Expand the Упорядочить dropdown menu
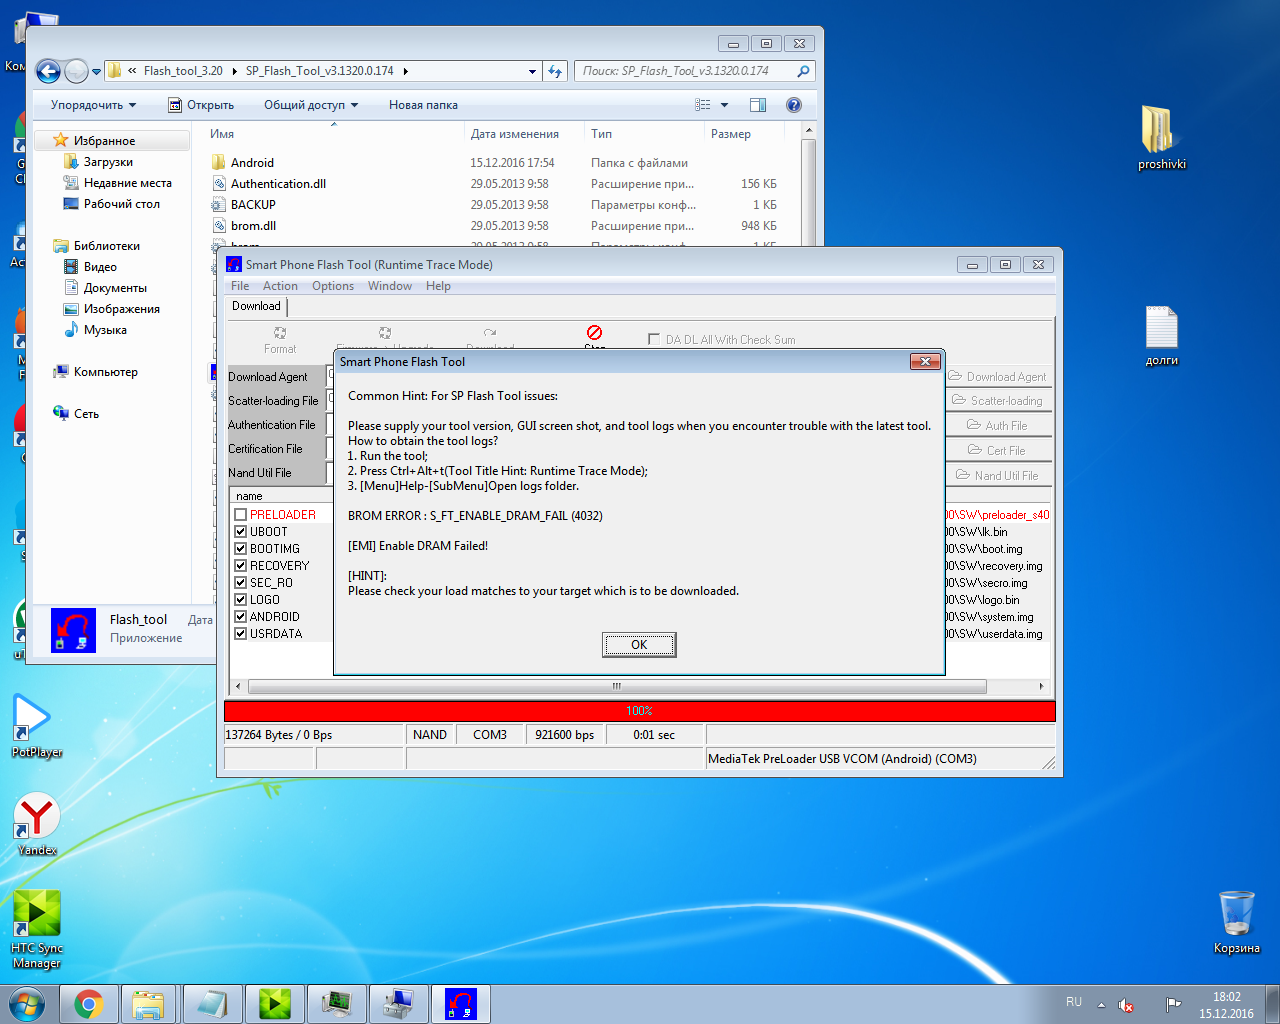Viewport: 1280px width, 1024px height. tap(93, 105)
